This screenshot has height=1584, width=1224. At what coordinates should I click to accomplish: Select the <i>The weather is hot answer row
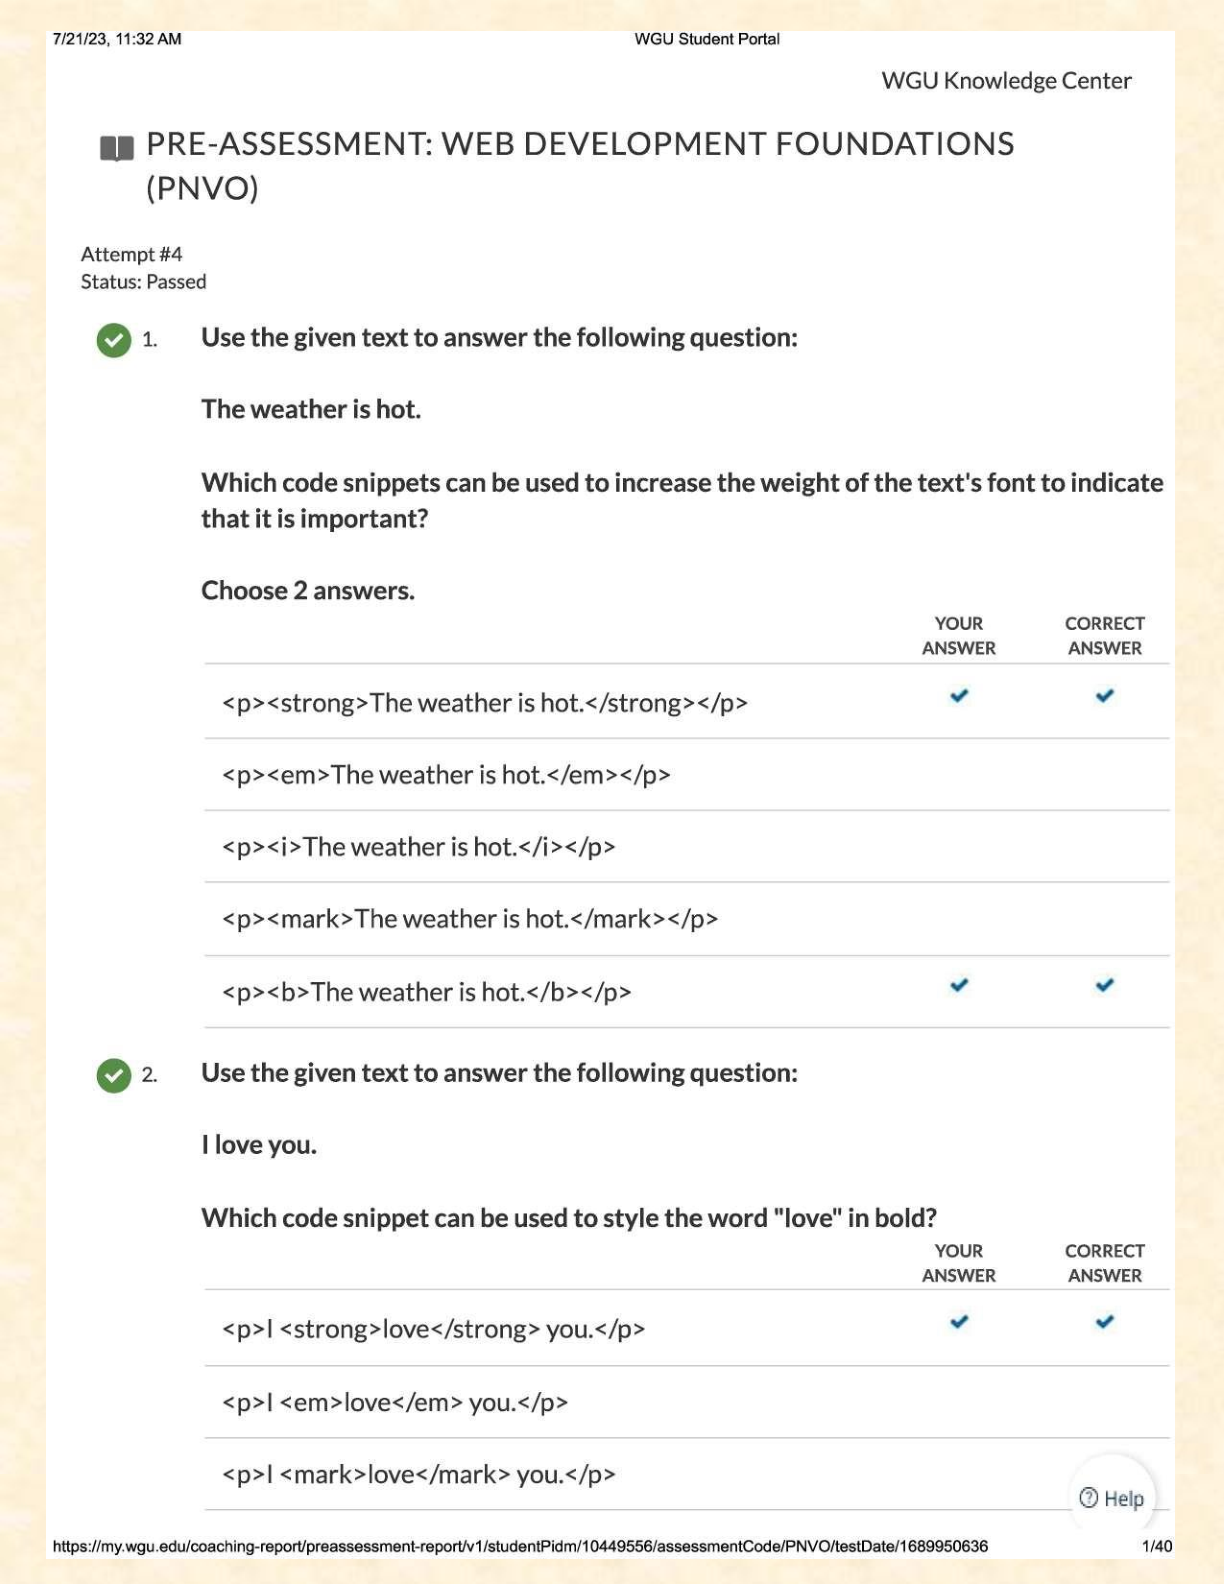tap(418, 847)
